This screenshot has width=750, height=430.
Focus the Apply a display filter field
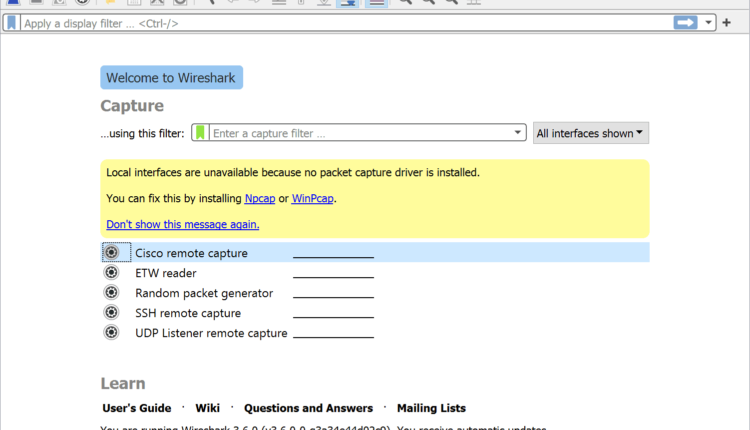tap(347, 23)
